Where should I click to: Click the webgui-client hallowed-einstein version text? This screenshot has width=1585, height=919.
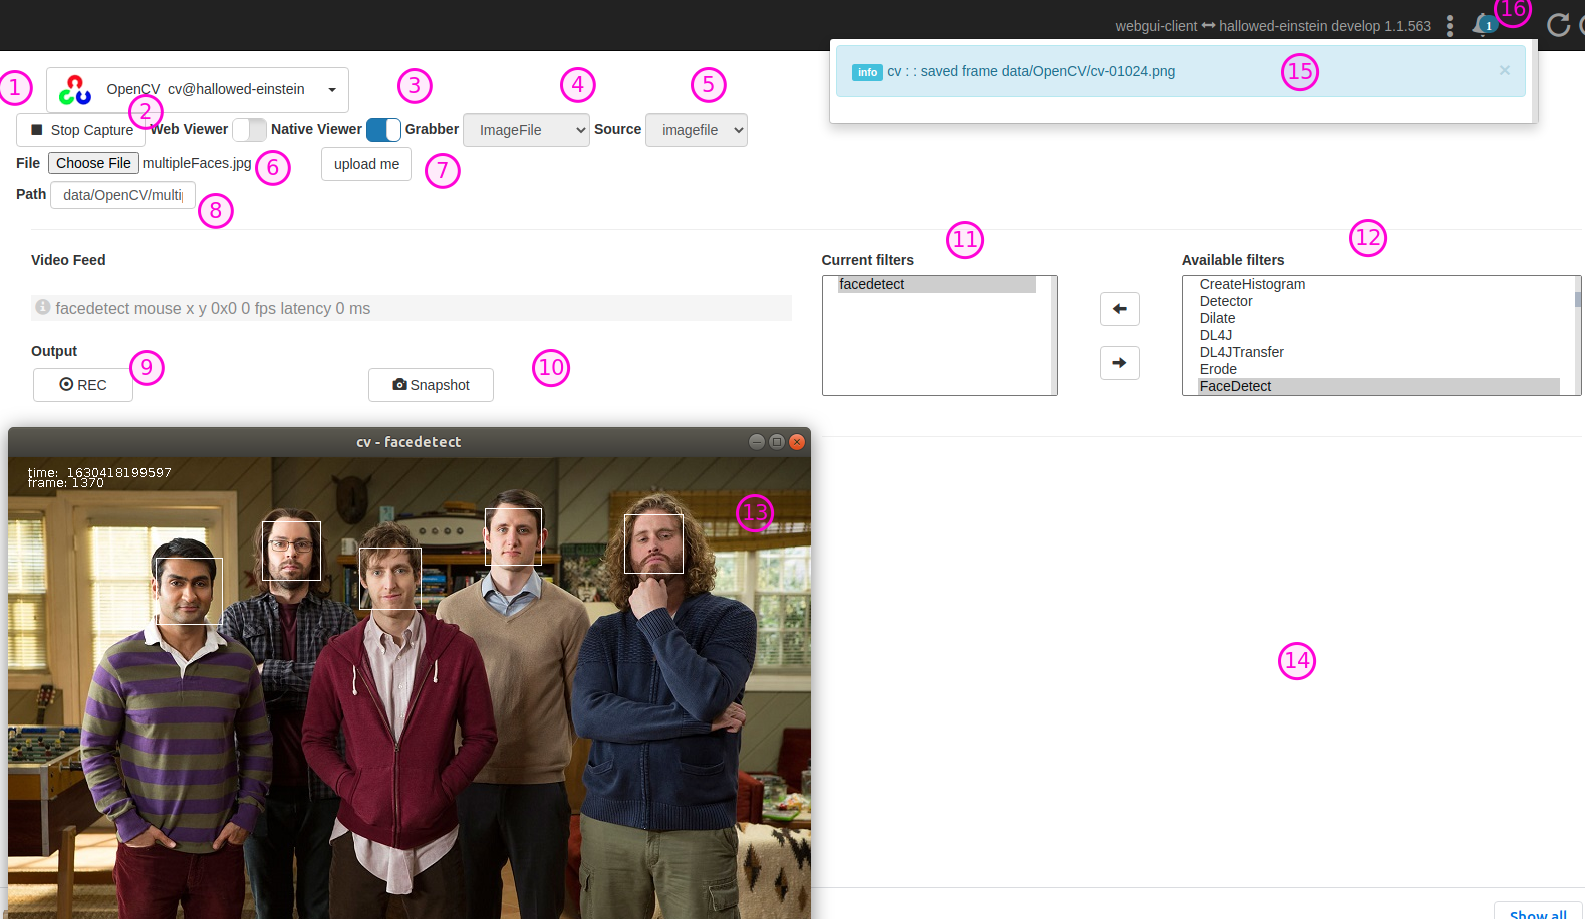(x=1273, y=26)
